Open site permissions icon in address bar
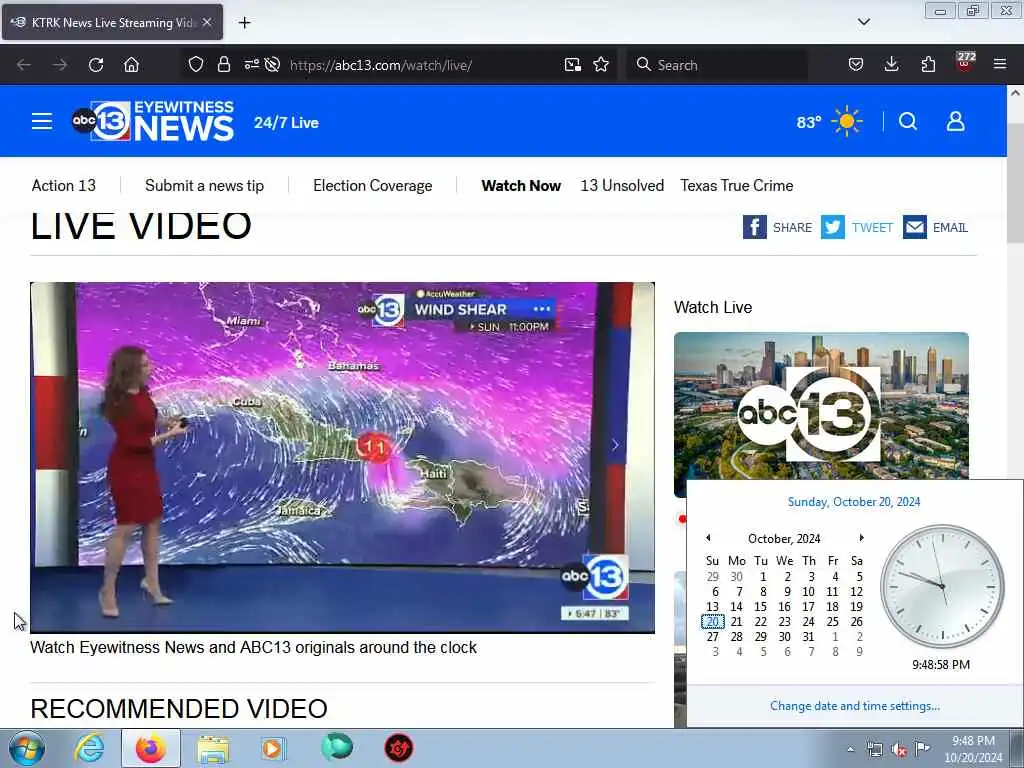This screenshot has height=768, width=1024. point(251,65)
